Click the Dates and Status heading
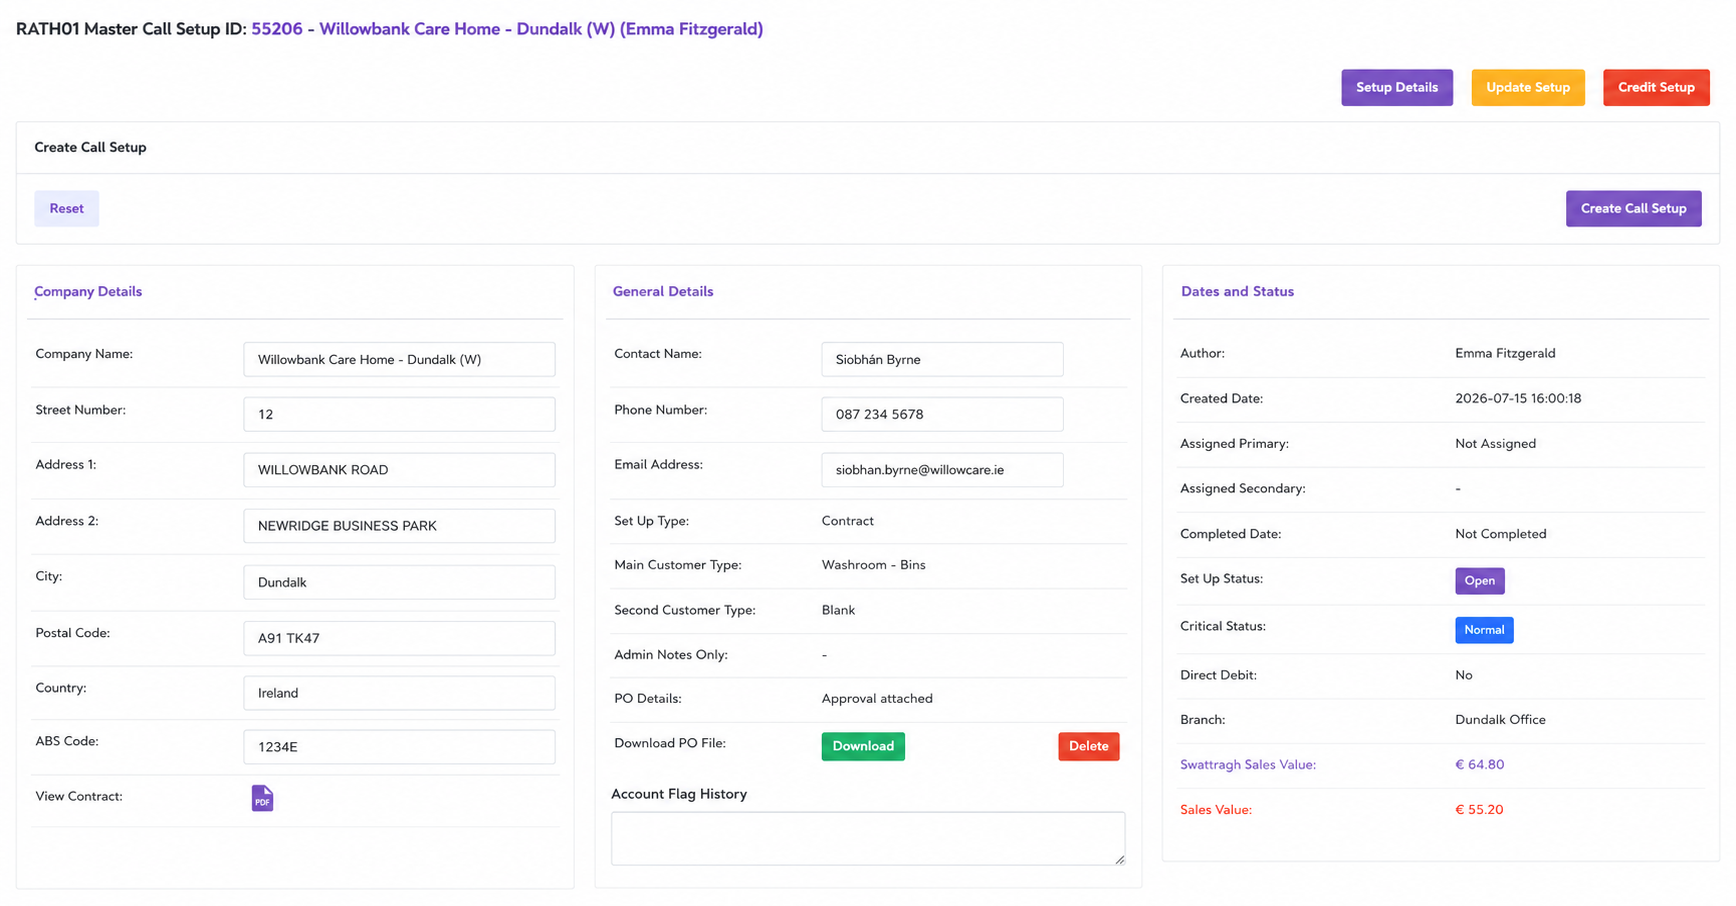 (x=1237, y=292)
